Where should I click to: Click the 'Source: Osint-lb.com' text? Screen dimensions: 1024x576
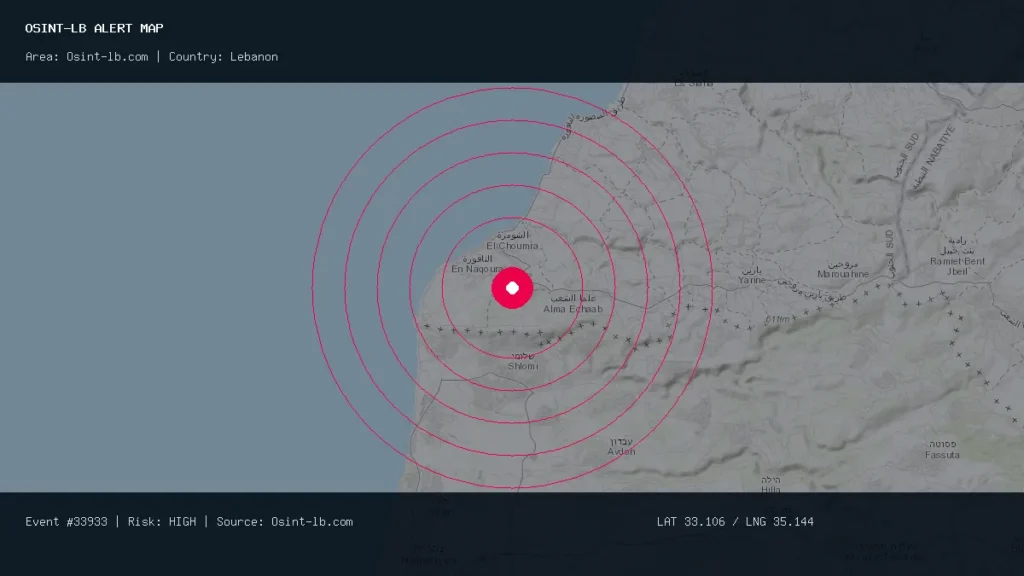[x=285, y=522]
